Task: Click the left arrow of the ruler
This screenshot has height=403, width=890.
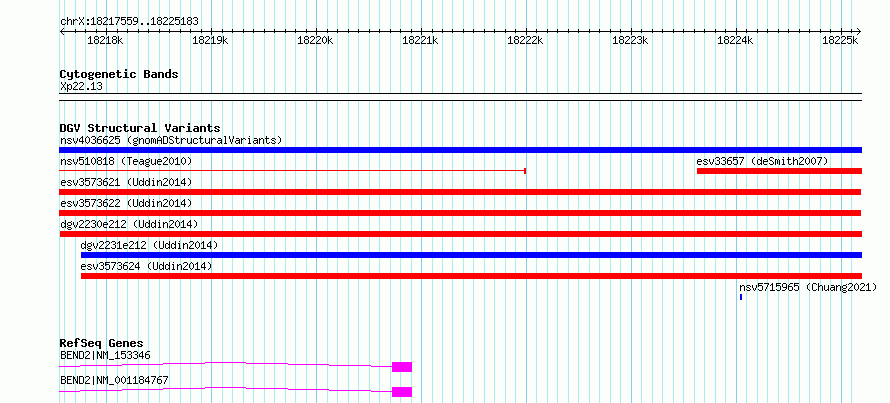Action: [62, 31]
